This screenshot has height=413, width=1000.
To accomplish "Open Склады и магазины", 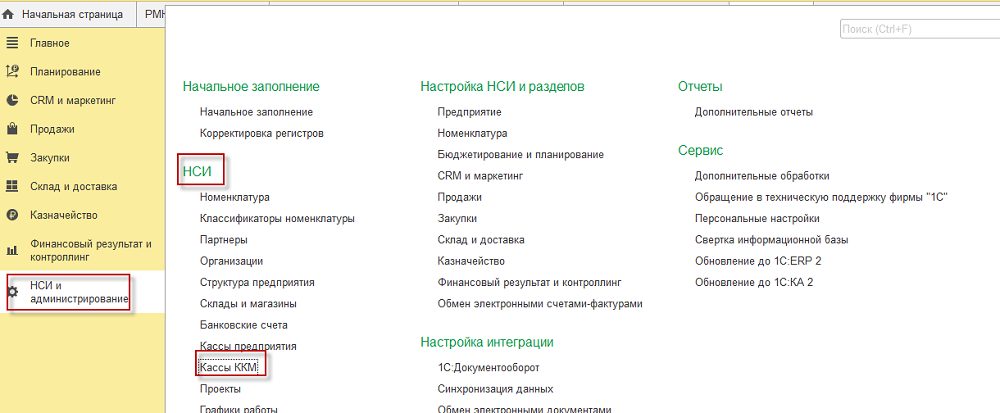I will coord(248,304).
